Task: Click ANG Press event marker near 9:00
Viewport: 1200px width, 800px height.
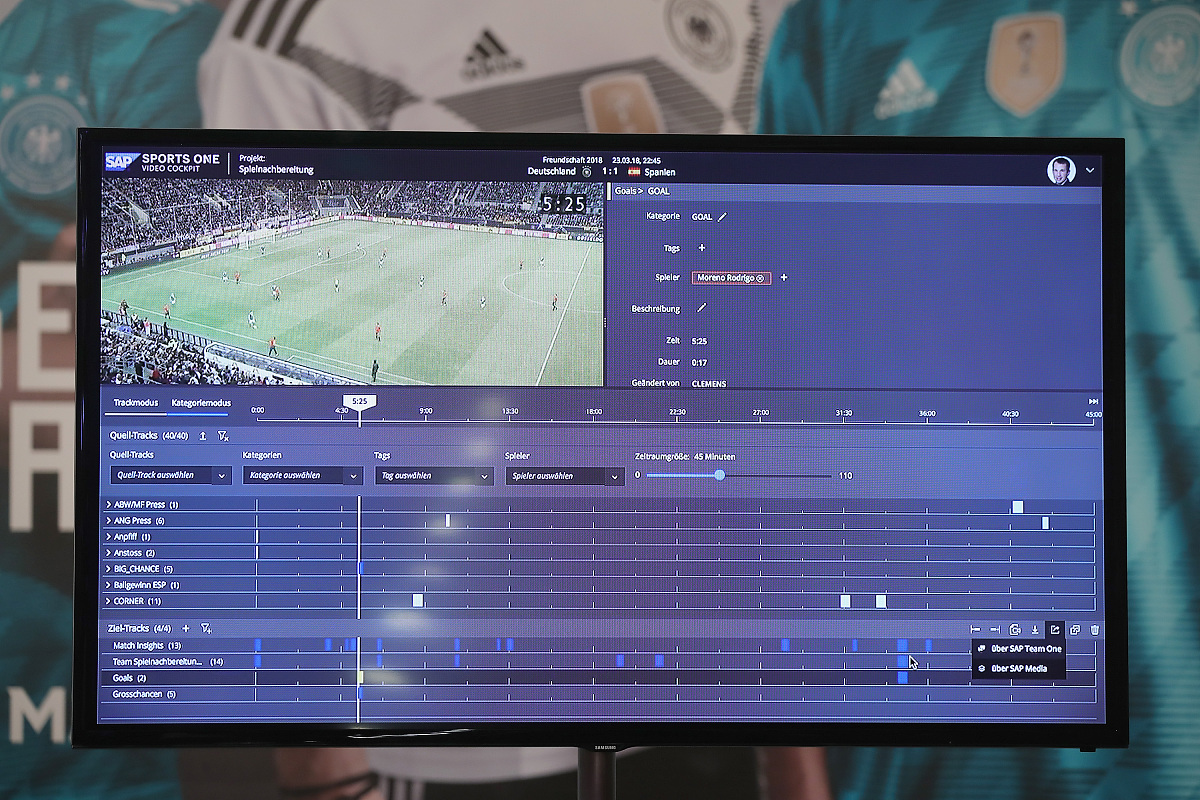Action: [x=448, y=521]
